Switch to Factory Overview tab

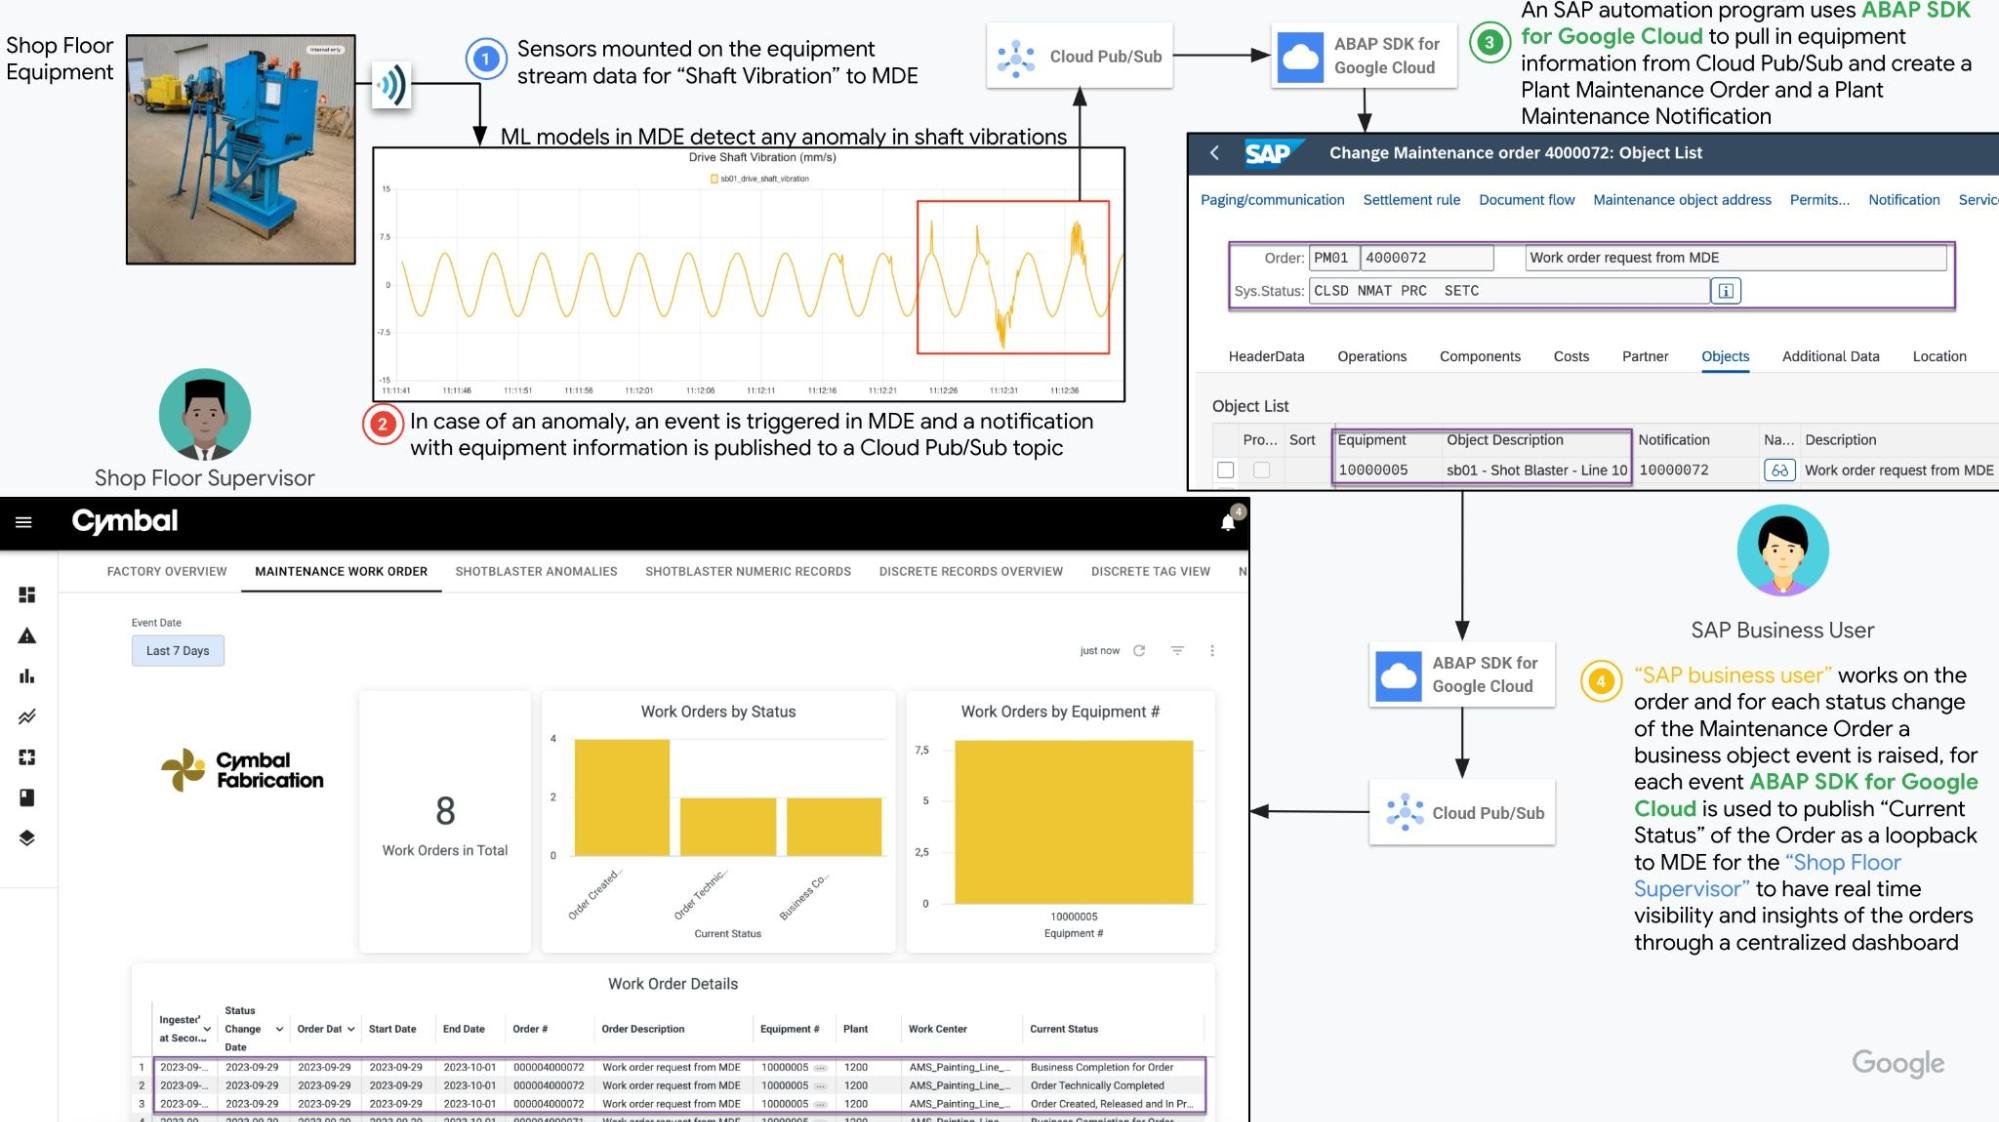167,572
